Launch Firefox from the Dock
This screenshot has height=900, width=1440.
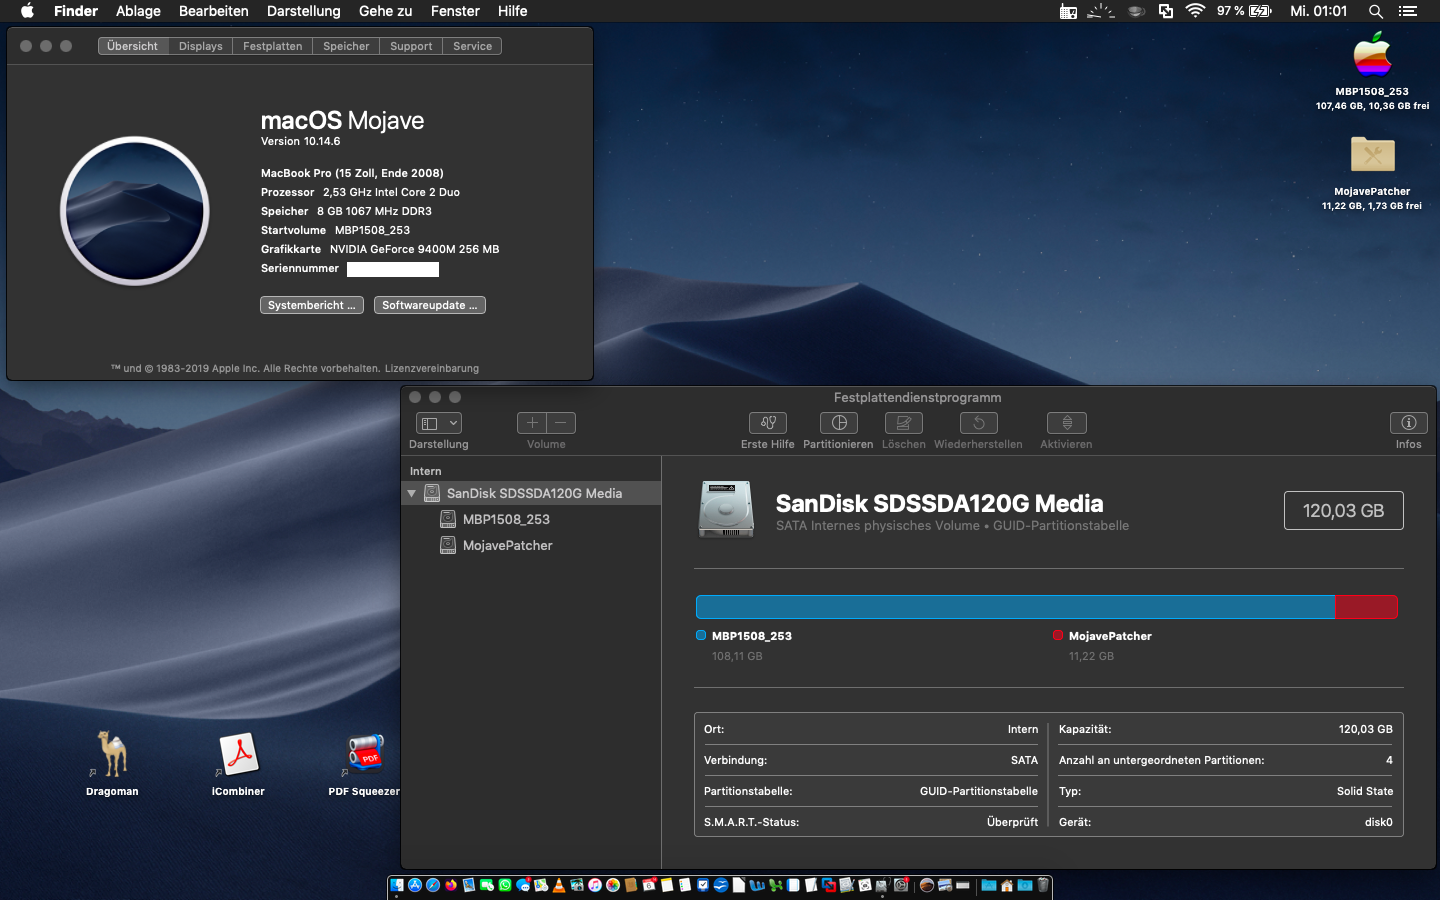point(451,885)
